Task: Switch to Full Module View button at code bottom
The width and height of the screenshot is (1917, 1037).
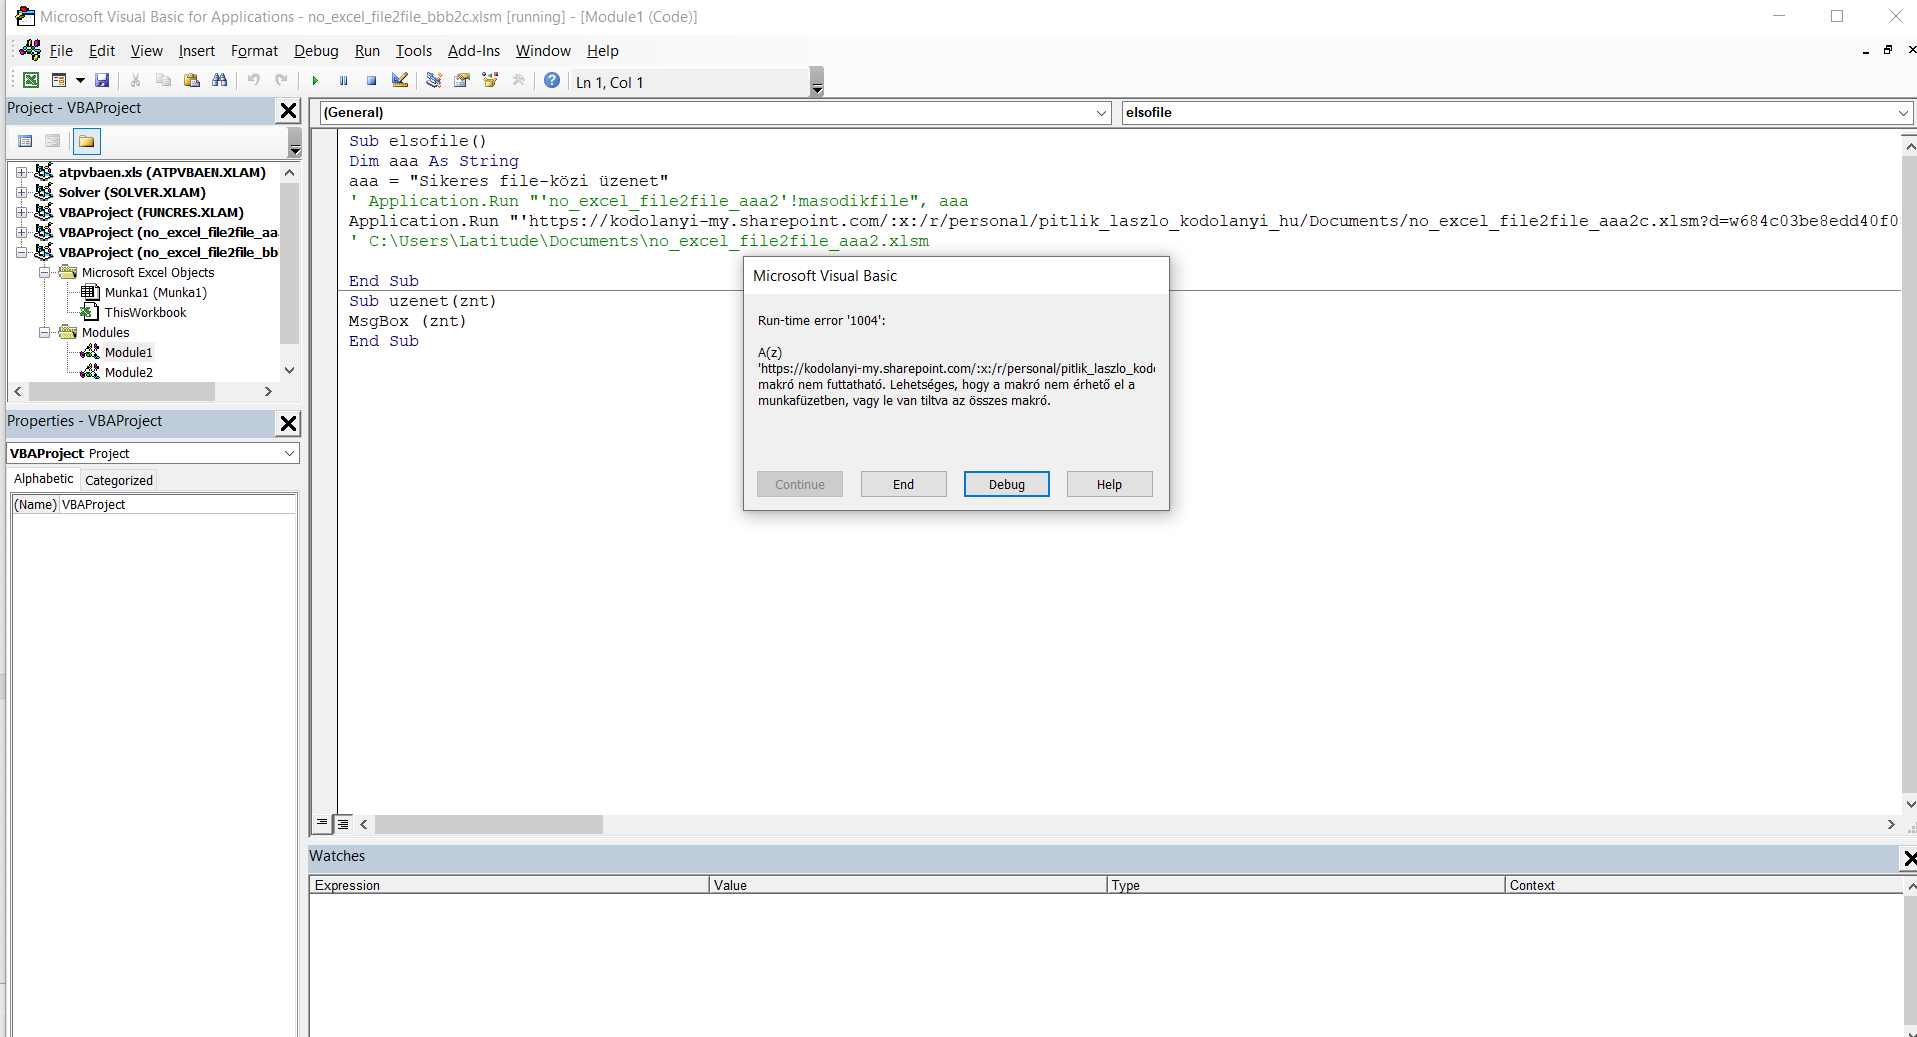Action: click(343, 824)
